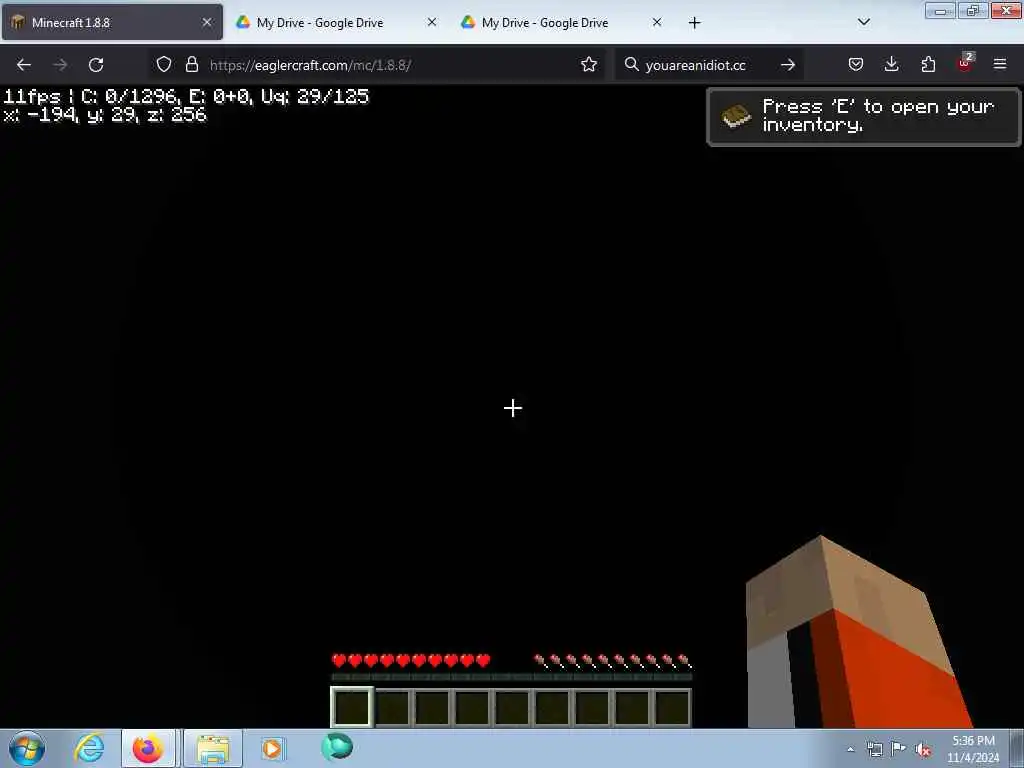Click the Firefox taskbar button

point(148,748)
